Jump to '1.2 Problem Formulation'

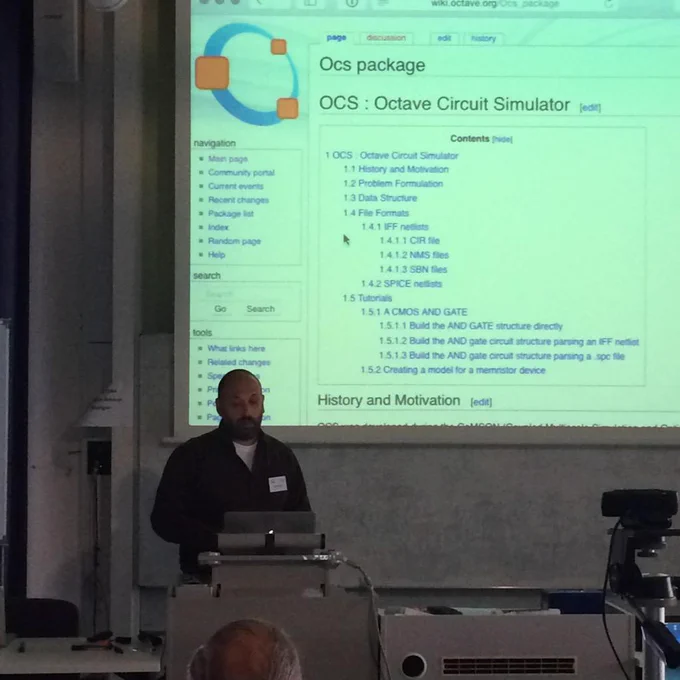393,183
